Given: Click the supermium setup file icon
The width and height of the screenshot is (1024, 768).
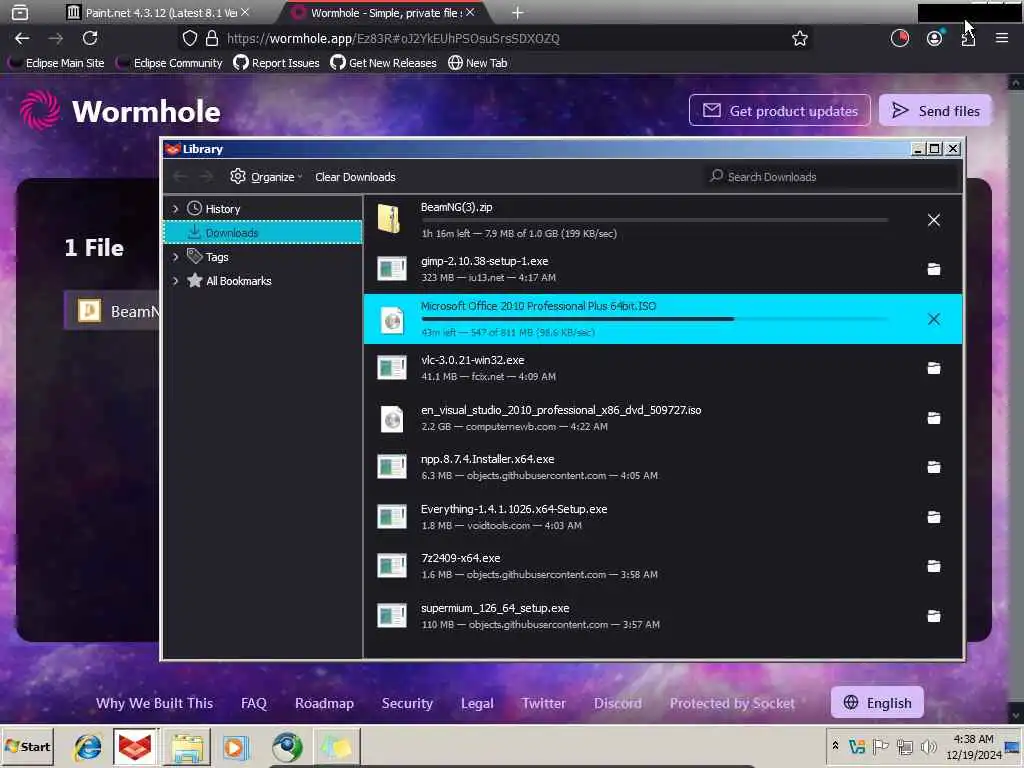Looking at the screenshot, I should tap(392, 616).
